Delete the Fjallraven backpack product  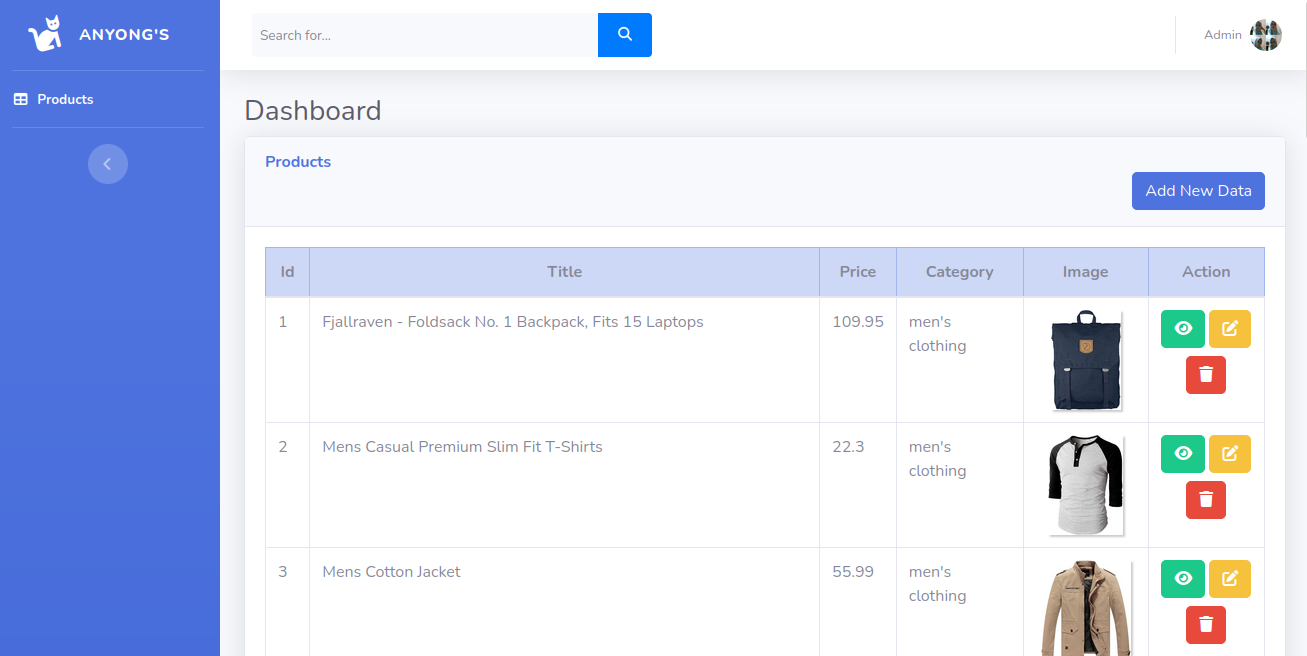point(1205,375)
